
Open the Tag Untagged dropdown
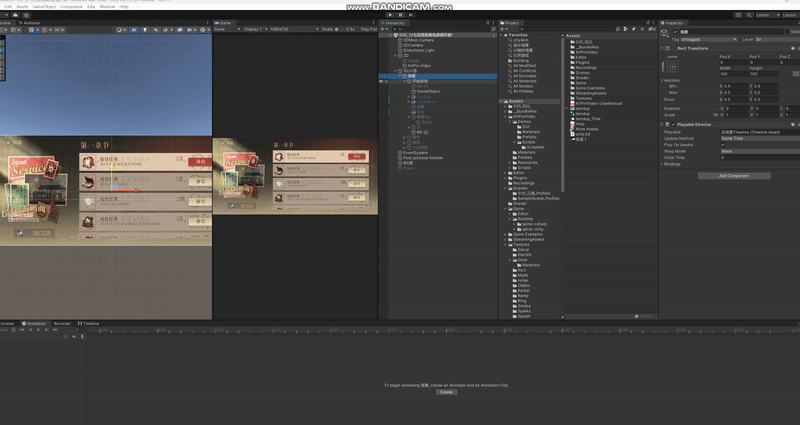[x=709, y=39]
